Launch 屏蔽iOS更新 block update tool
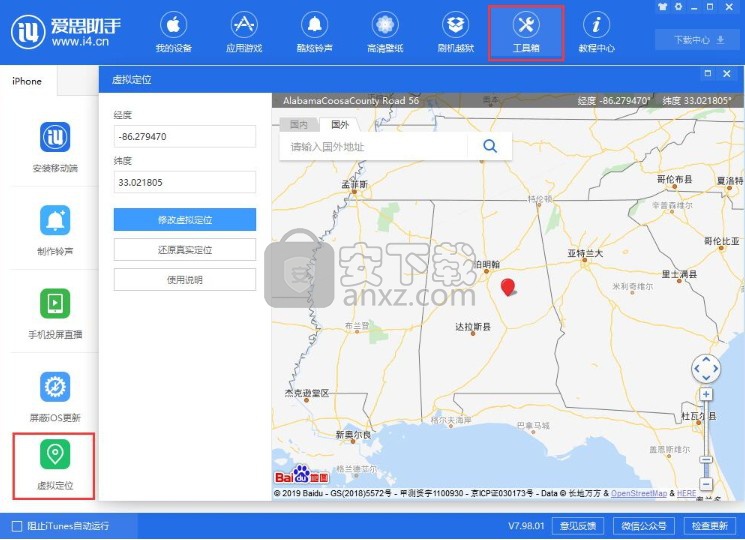 coord(55,397)
